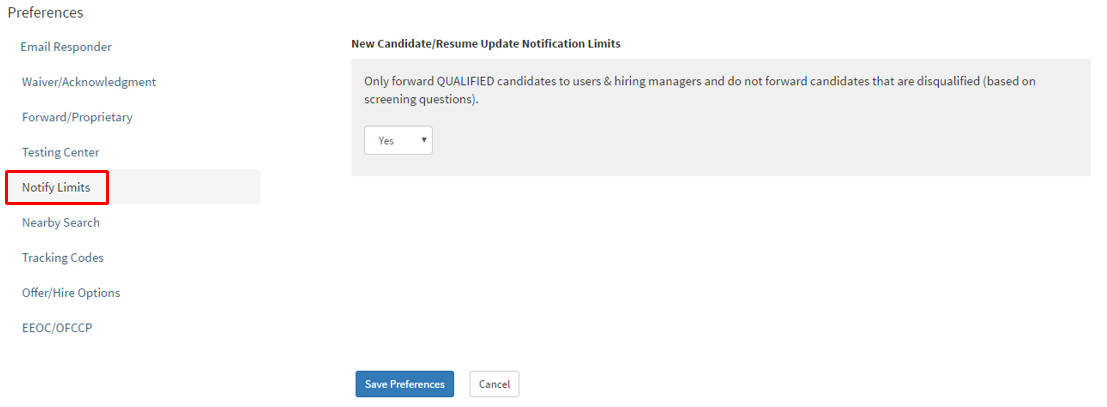This screenshot has width=1107, height=407.
Task: Open the Email Responder preferences
Action: [66, 47]
